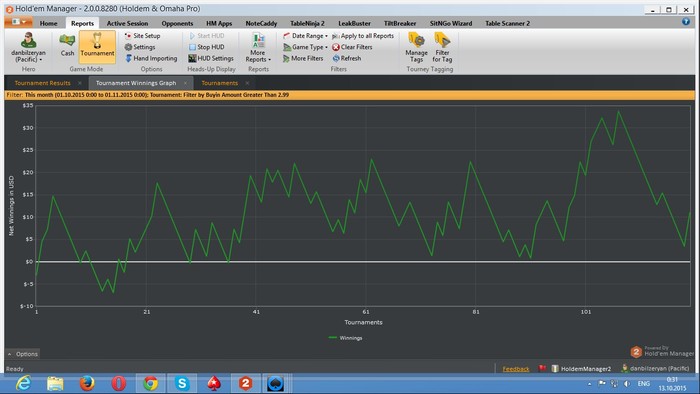Viewport: 700px width, 394px height.
Task: Open Hand Importing options
Action: 151,58
